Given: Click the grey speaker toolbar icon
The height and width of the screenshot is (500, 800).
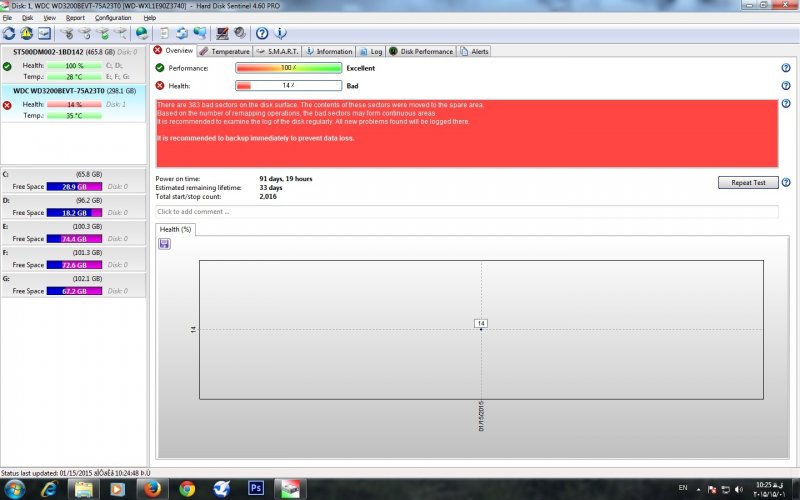Looking at the screenshot, I should (240, 34).
